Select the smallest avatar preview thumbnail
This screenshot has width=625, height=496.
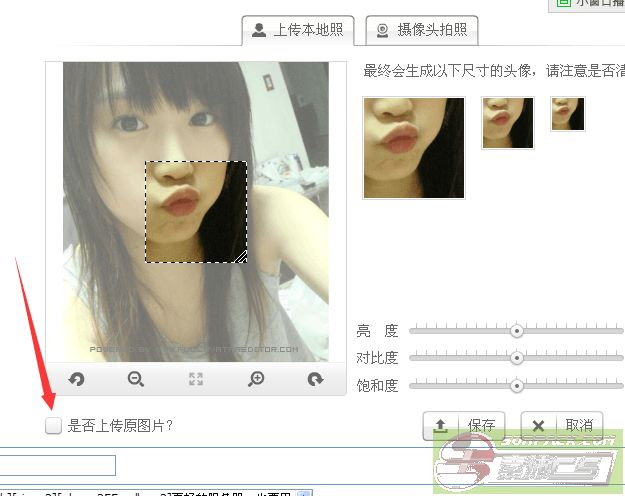click(567, 114)
